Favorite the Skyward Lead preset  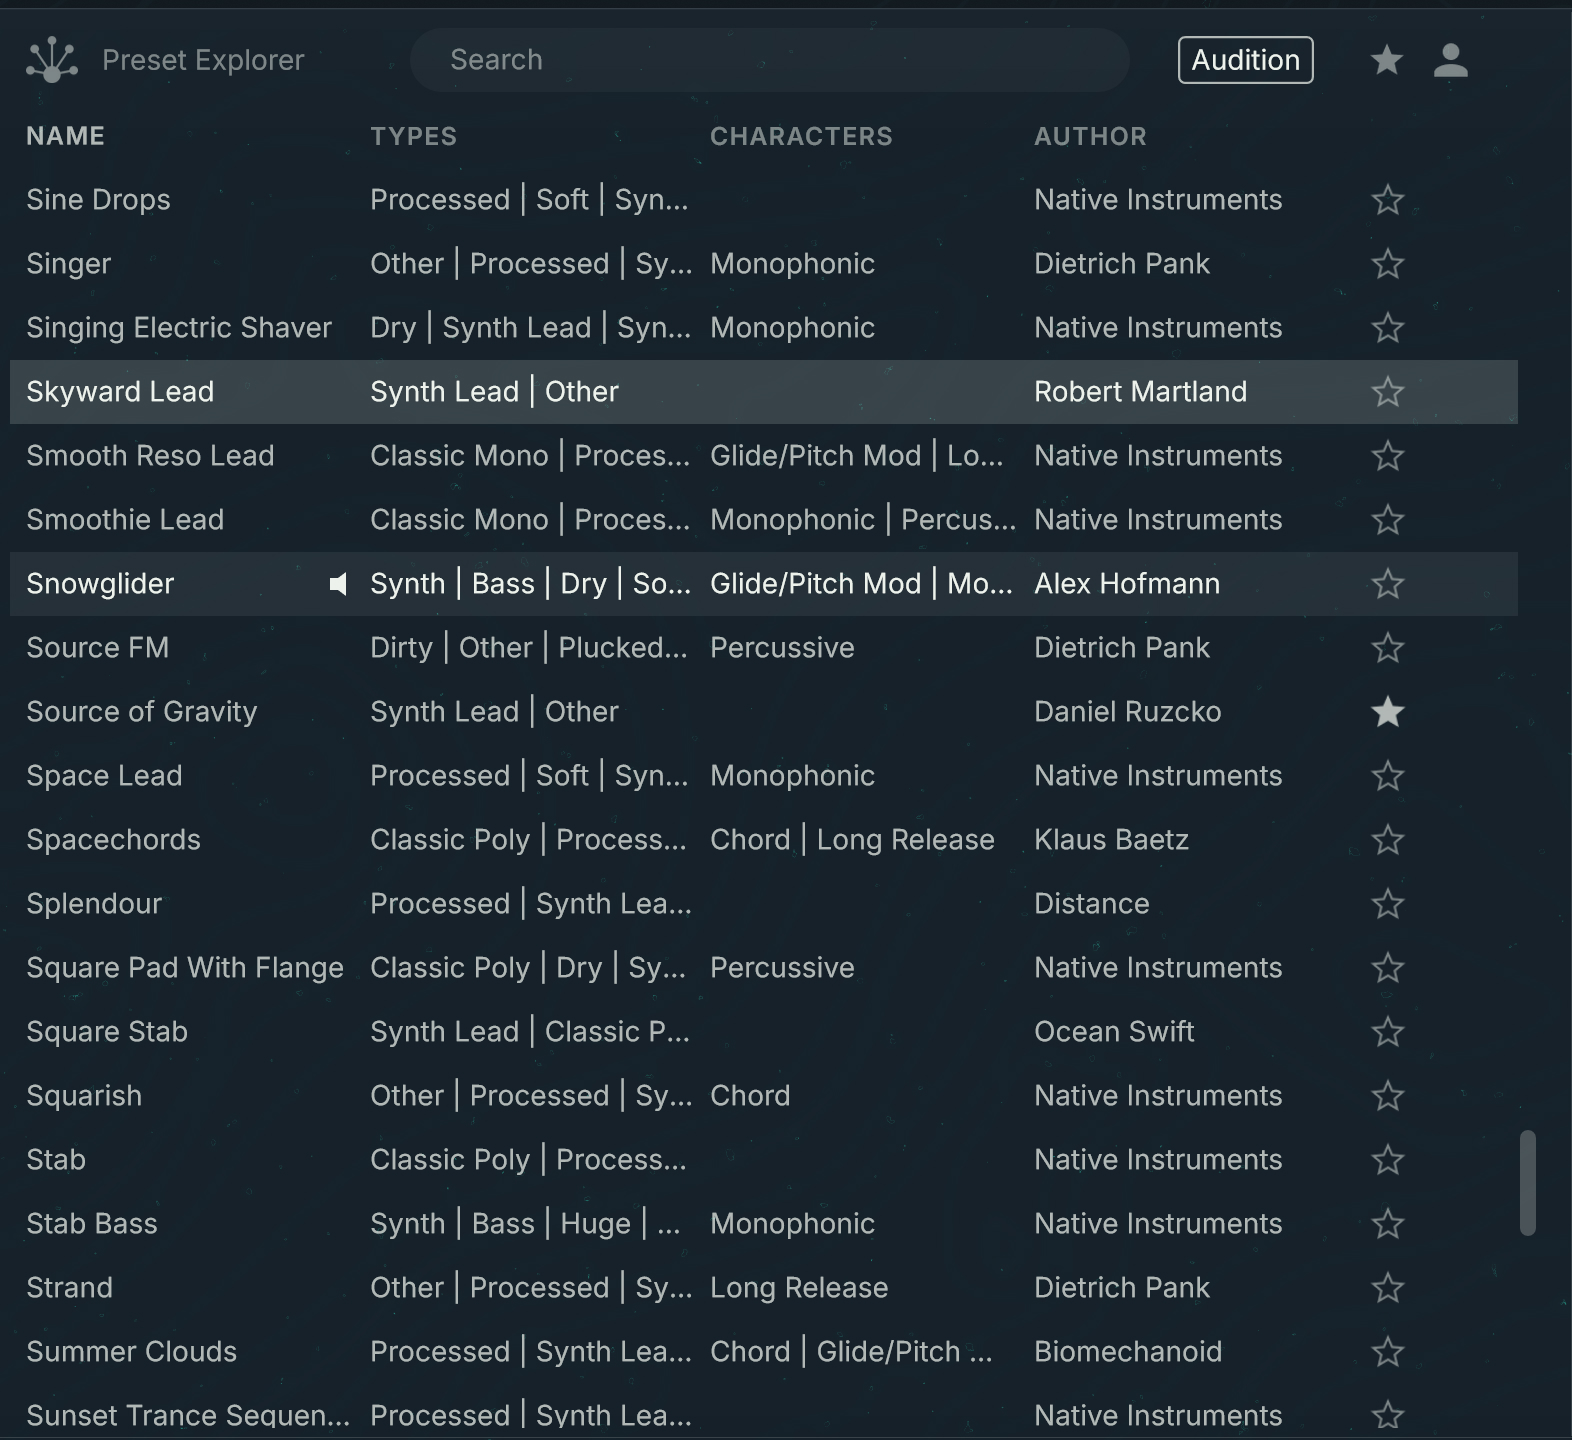click(1388, 392)
